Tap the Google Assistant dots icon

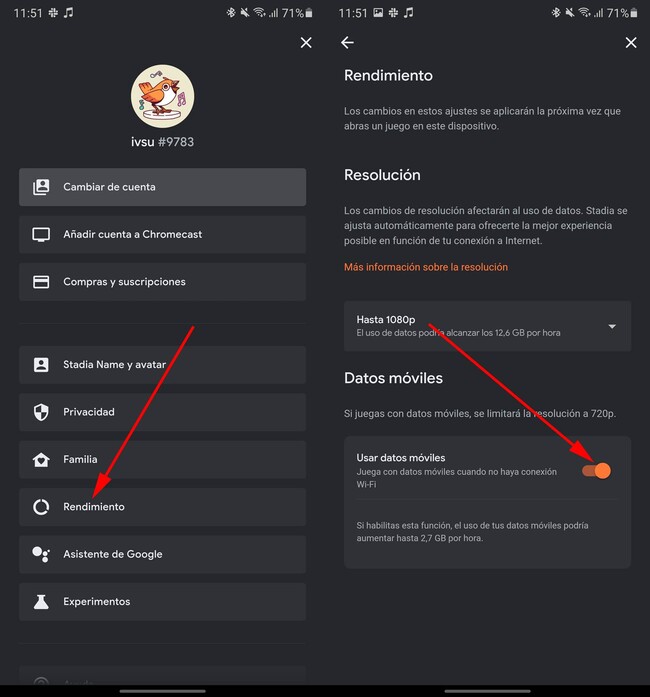[41, 554]
